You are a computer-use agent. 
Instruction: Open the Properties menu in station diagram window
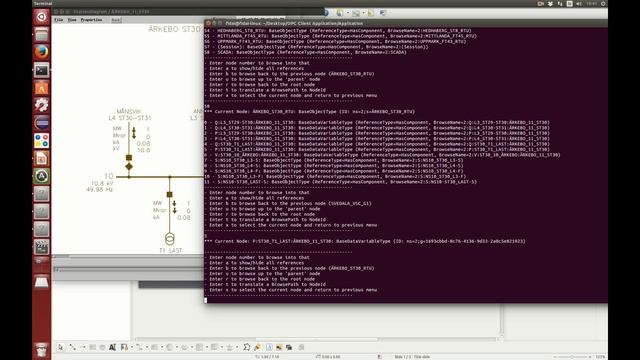(91, 20)
